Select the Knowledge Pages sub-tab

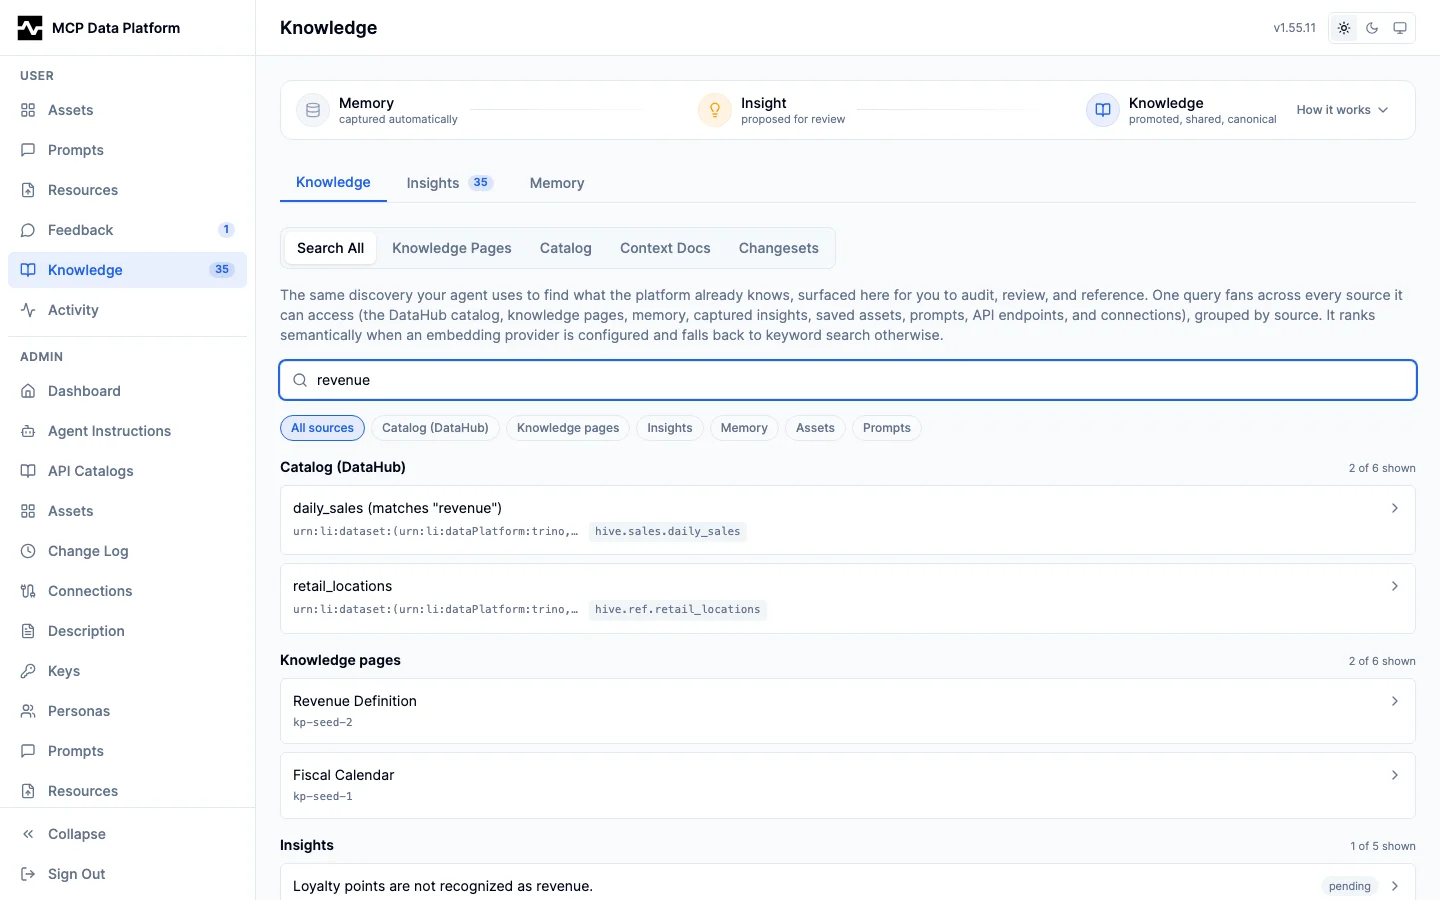point(452,248)
